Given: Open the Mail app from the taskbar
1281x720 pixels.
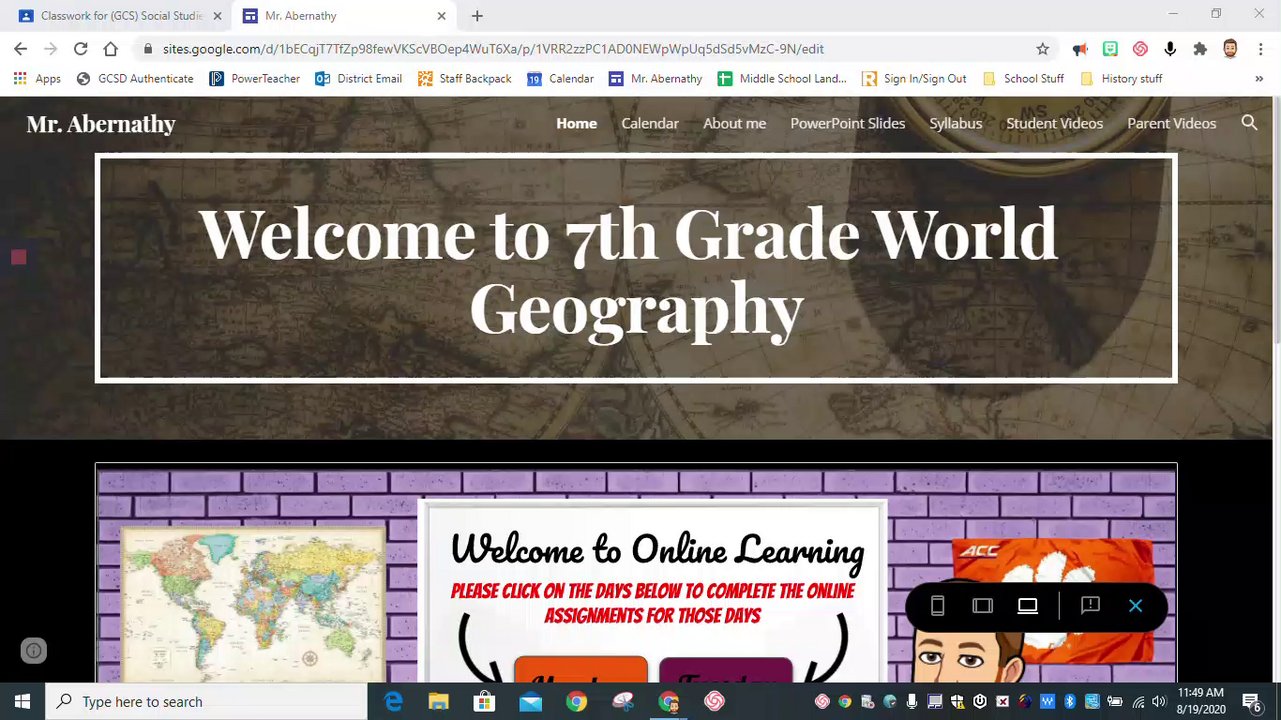Looking at the screenshot, I should coord(530,701).
